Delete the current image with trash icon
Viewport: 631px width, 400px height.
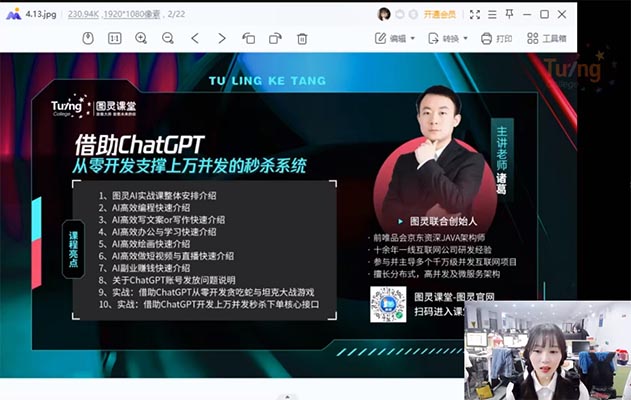[302, 39]
